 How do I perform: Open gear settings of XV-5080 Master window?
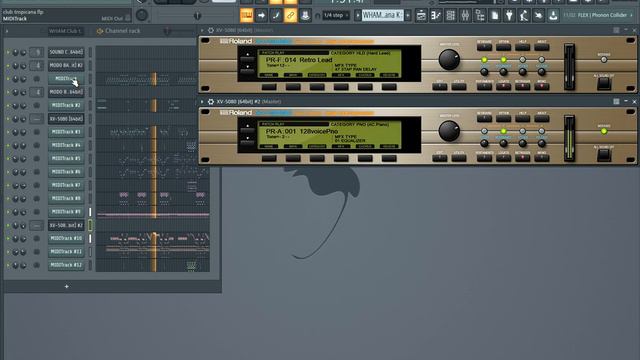(211, 30)
